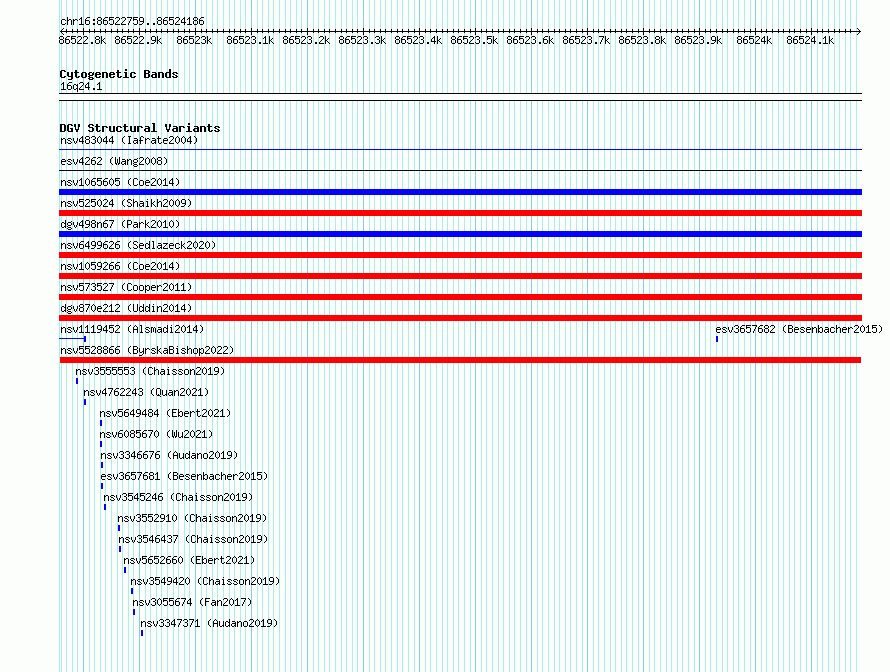
Task: Click the 86522.8k ruler tick label
Action: click(82, 40)
